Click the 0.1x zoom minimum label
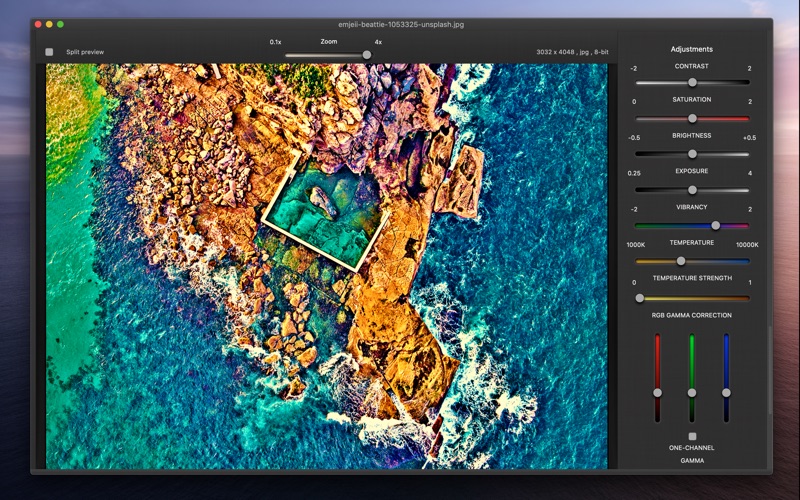800x500 pixels. pyautogui.click(x=276, y=42)
